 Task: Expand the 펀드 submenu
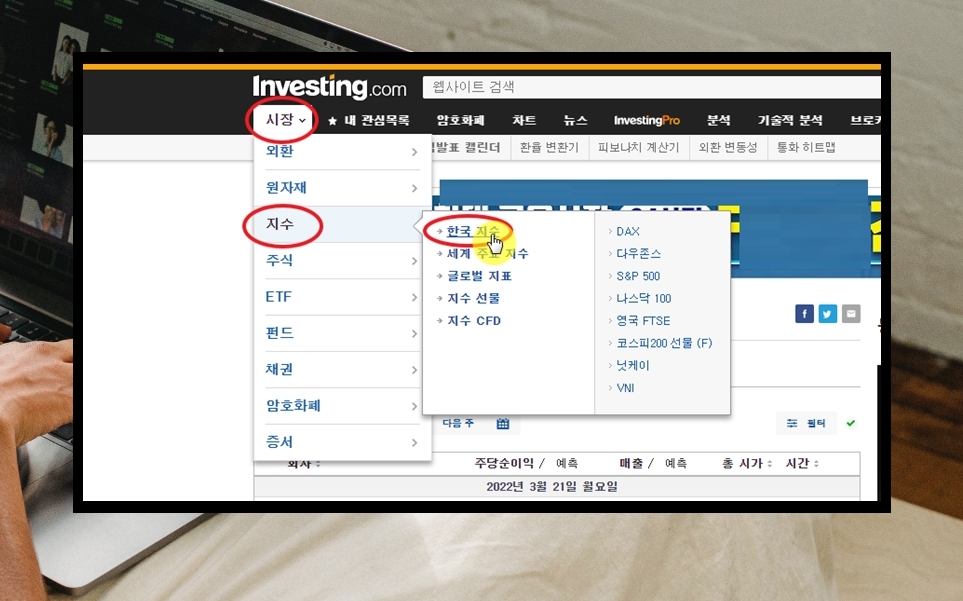(342, 333)
